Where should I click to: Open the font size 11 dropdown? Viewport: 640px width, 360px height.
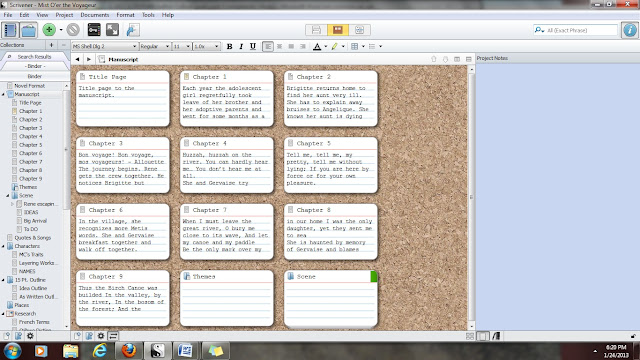click(x=182, y=47)
